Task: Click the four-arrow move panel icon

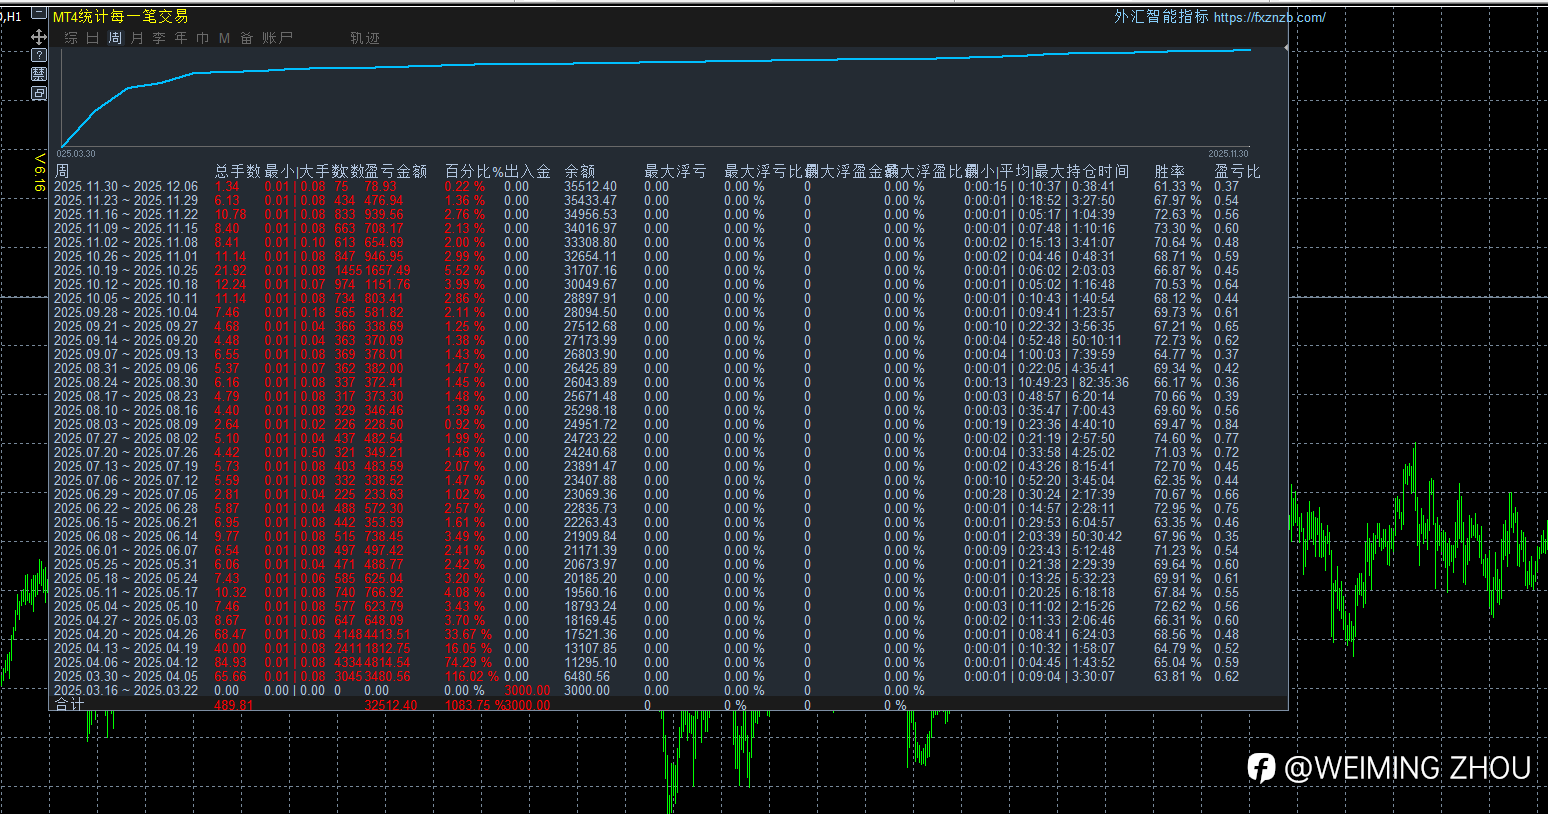Action: 39,36
